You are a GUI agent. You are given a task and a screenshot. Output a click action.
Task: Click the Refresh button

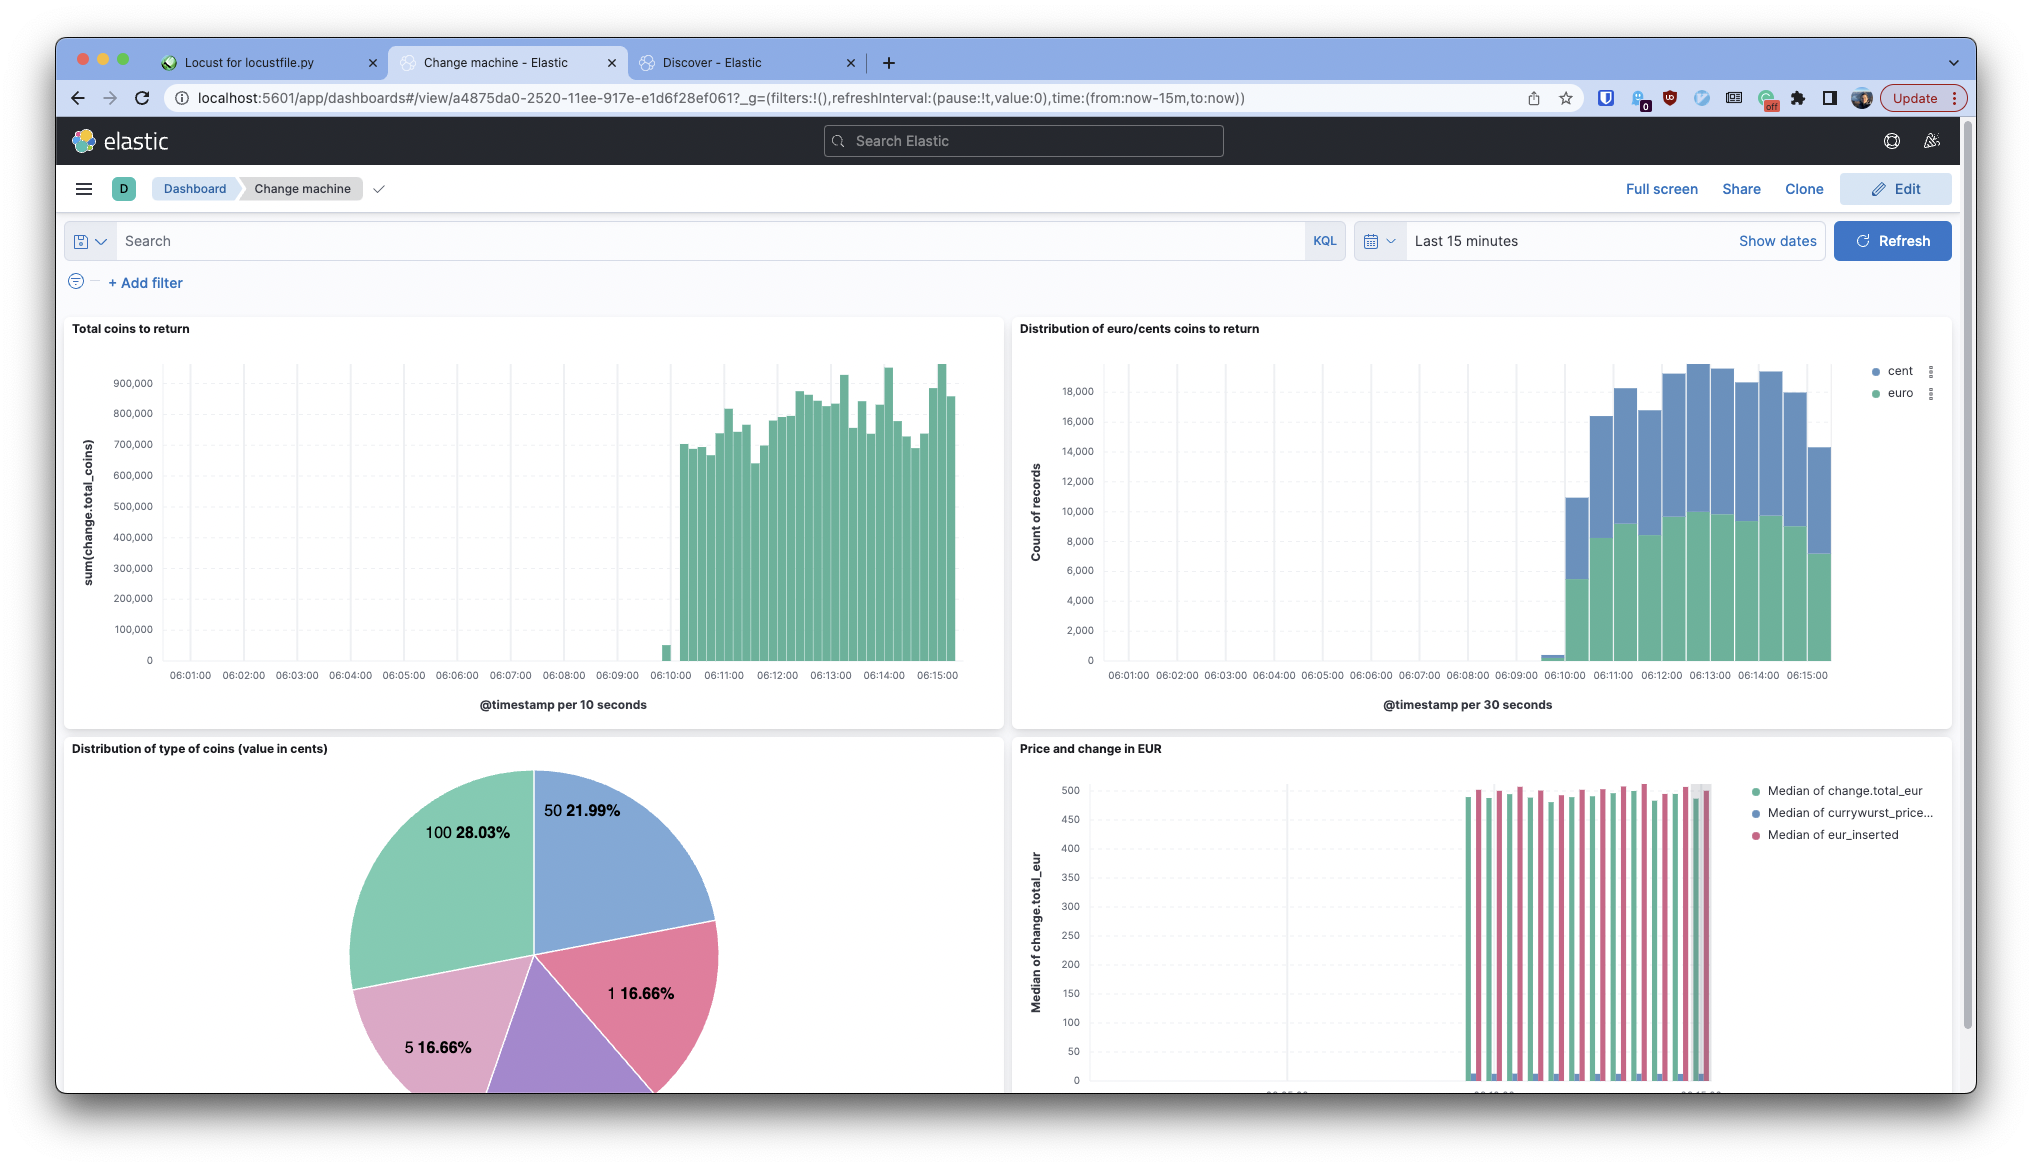1892,241
